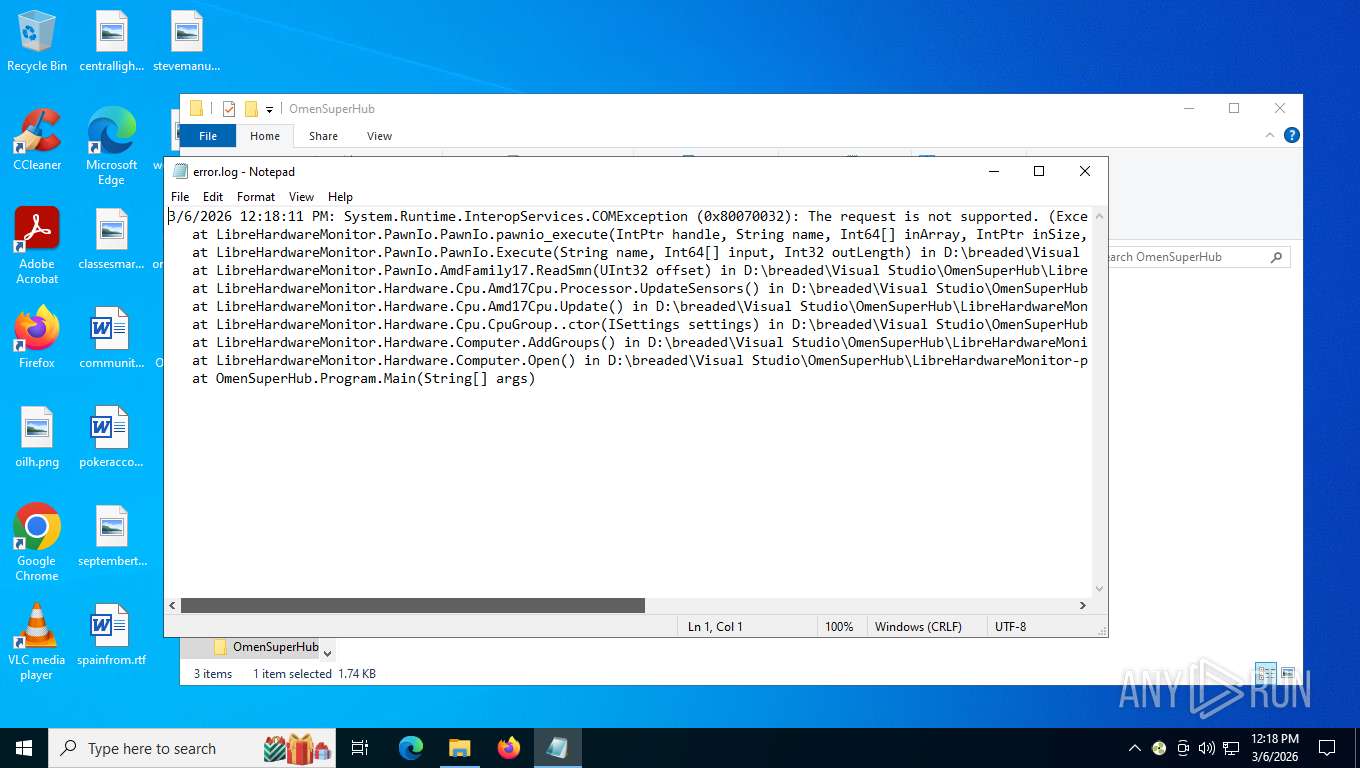Image resolution: width=1360 pixels, height=768 pixels.
Task: Switch to the Explorer View tab
Action: click(379, 136)
